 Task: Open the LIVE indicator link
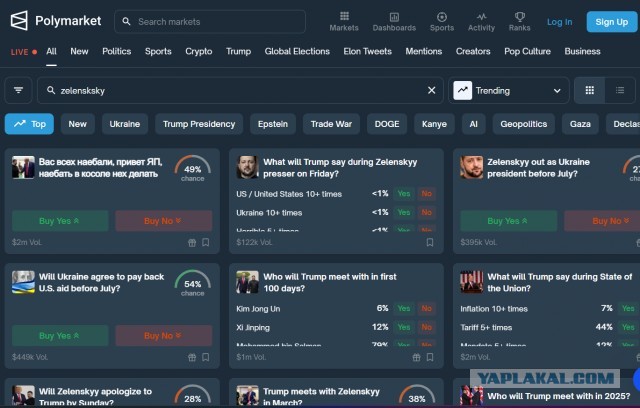24,52
